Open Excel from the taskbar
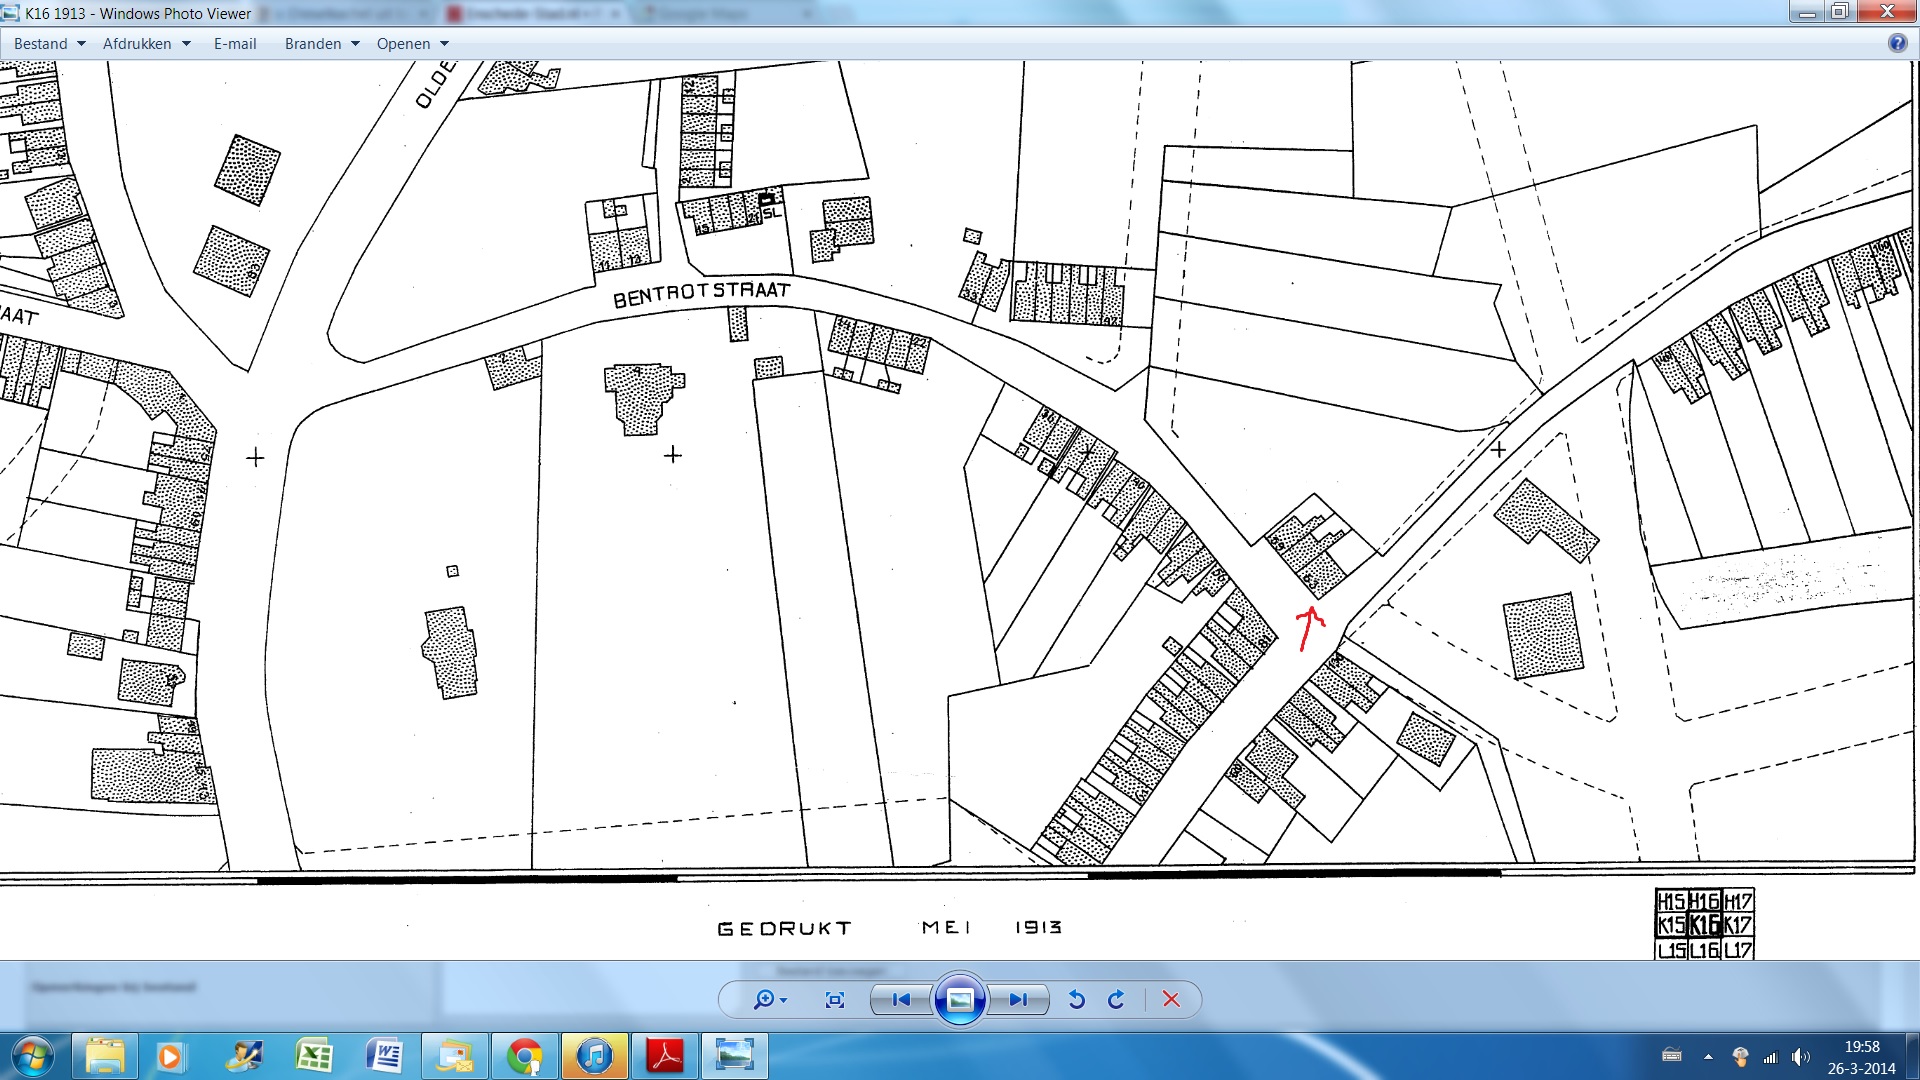This screenshot has width=1920, height=1080. (315, 1056)
